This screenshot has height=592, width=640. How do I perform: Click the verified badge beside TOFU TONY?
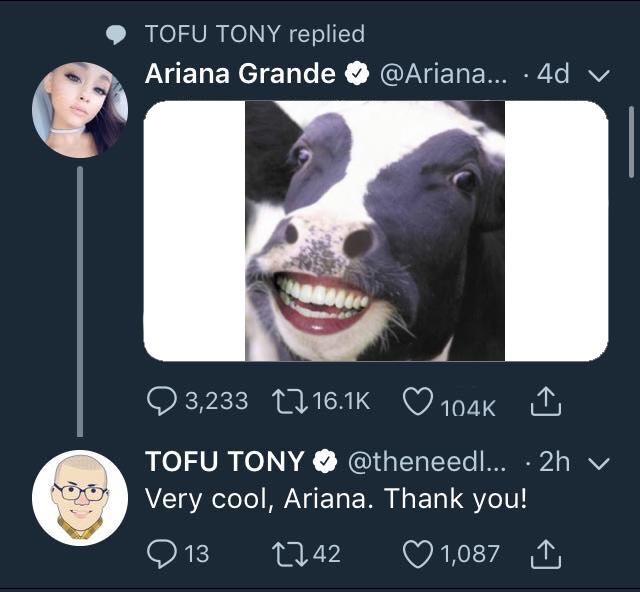click(x=325, y=462)
